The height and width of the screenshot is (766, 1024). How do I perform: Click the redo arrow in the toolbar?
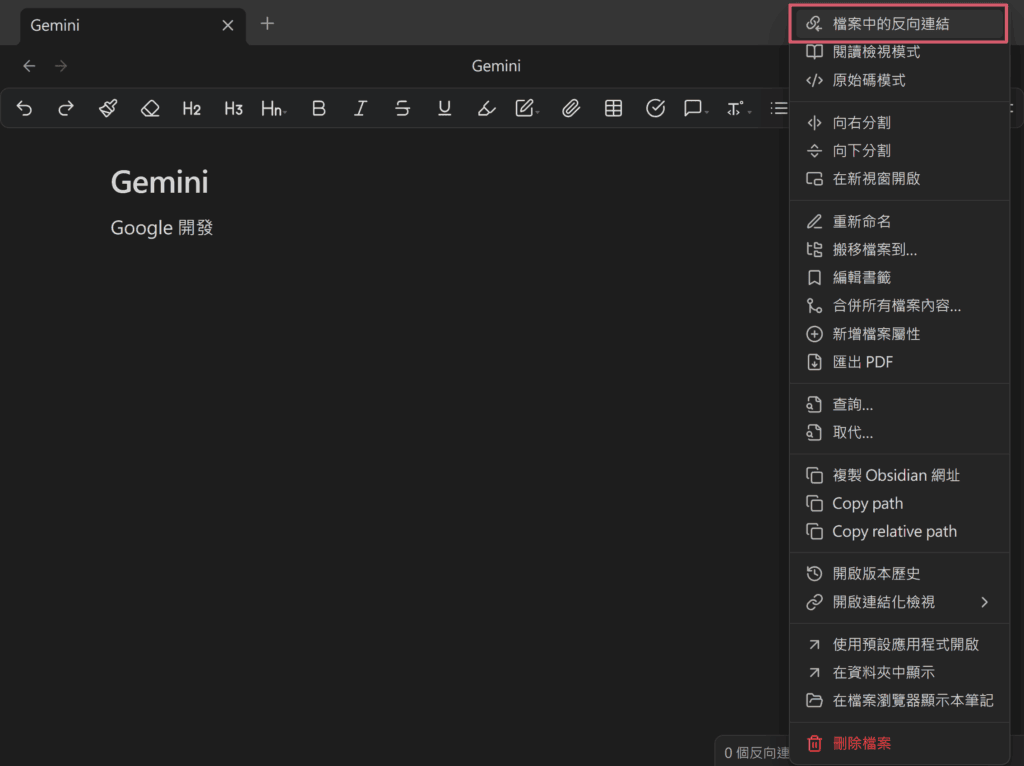point(66,109)
